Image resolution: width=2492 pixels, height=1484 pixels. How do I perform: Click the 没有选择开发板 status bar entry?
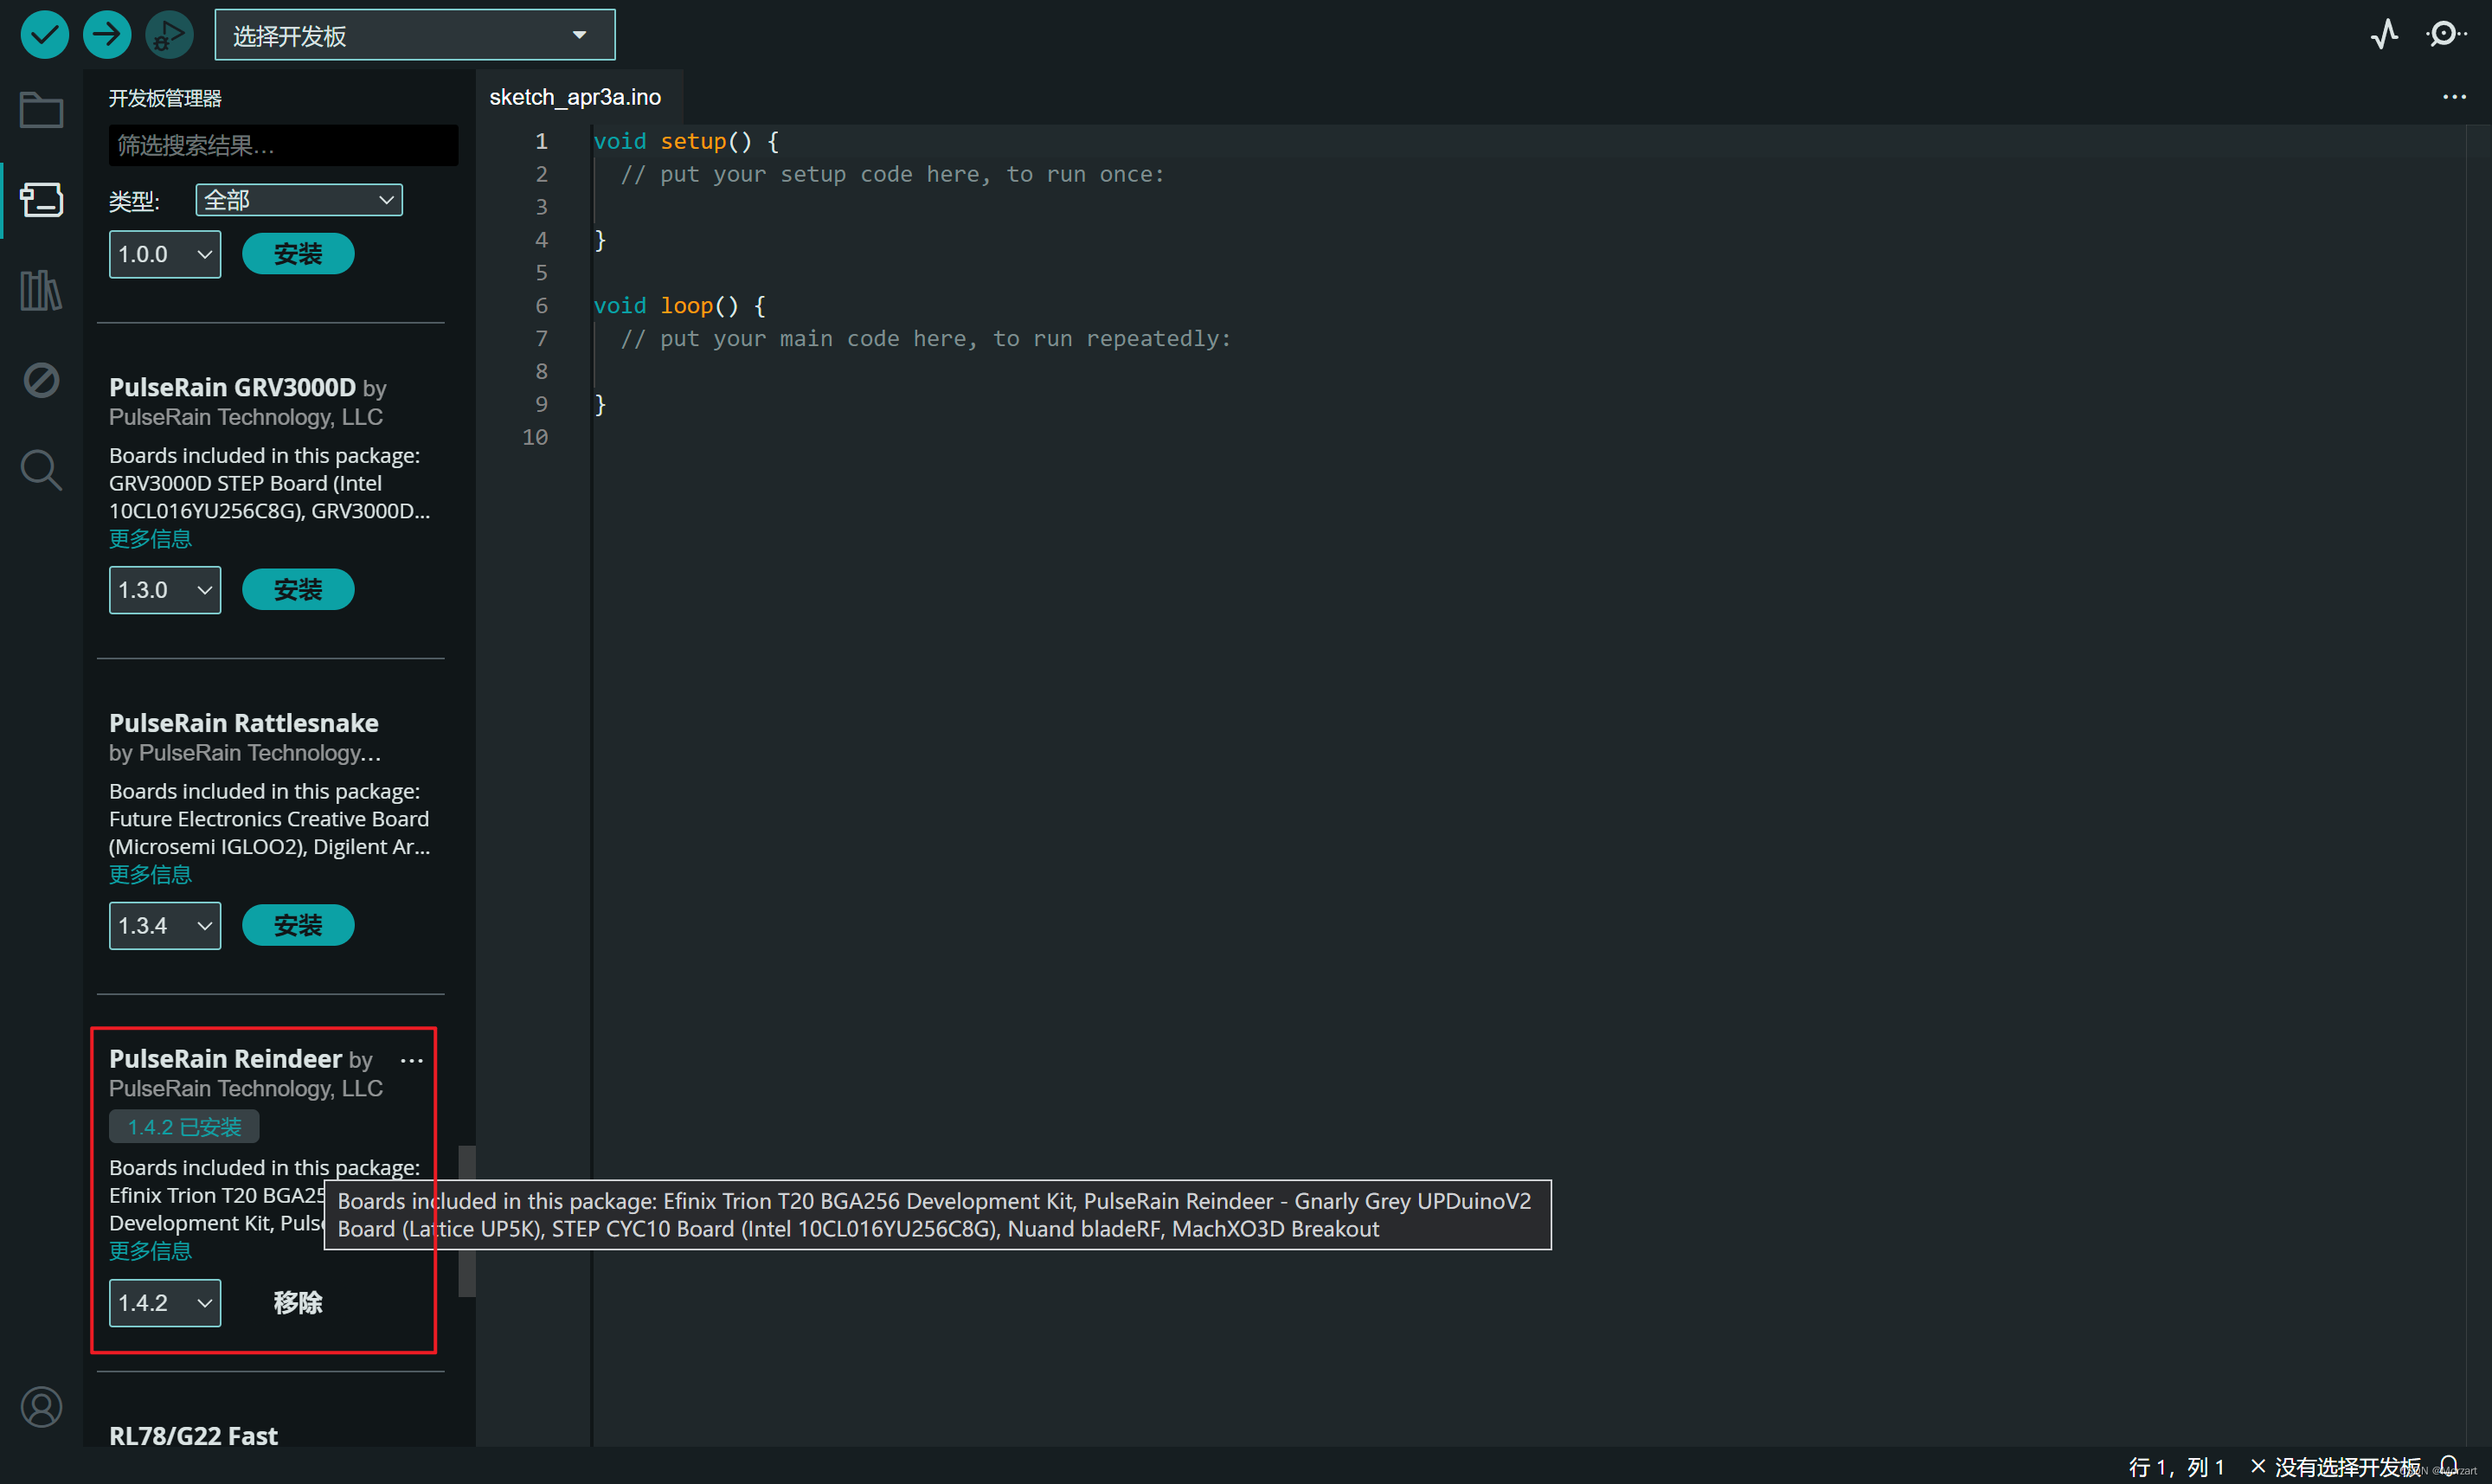2336,1466
